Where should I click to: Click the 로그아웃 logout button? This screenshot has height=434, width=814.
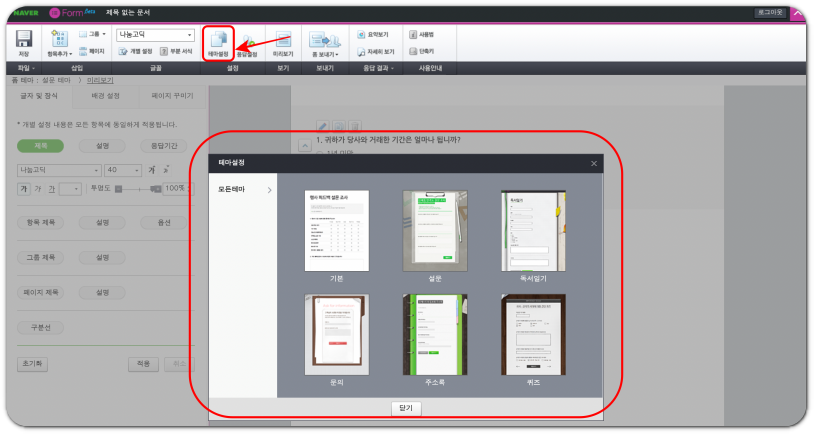[770, 12]
